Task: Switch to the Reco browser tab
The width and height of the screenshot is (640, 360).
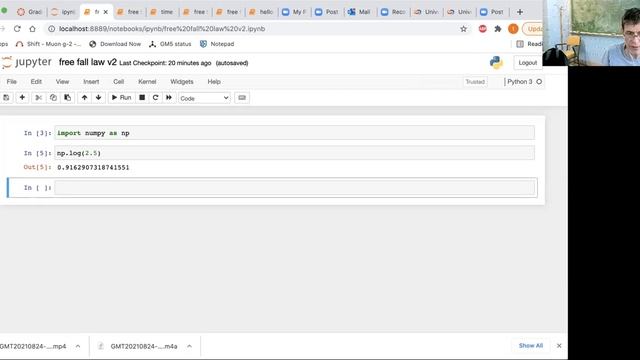Action: (393, 12)
